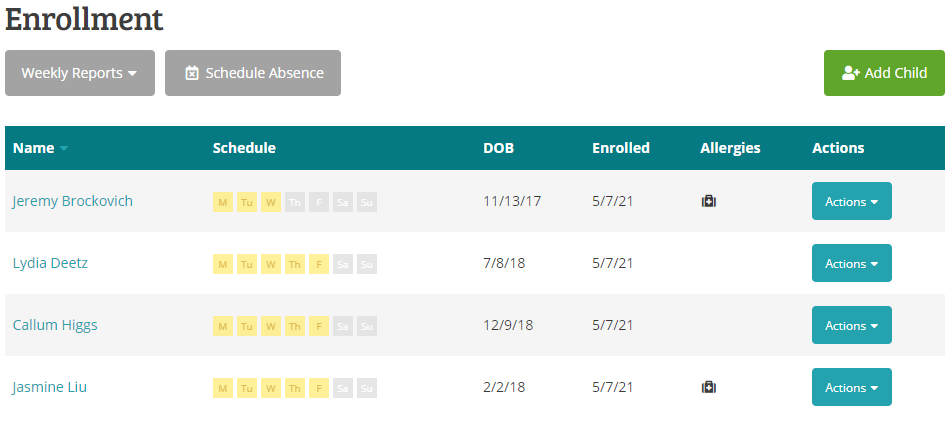The width and height of the screenshot is (951, 433).
Task: Click Jasmine Liu's allergy medical kit icon
Action: (x=709, y=387)
